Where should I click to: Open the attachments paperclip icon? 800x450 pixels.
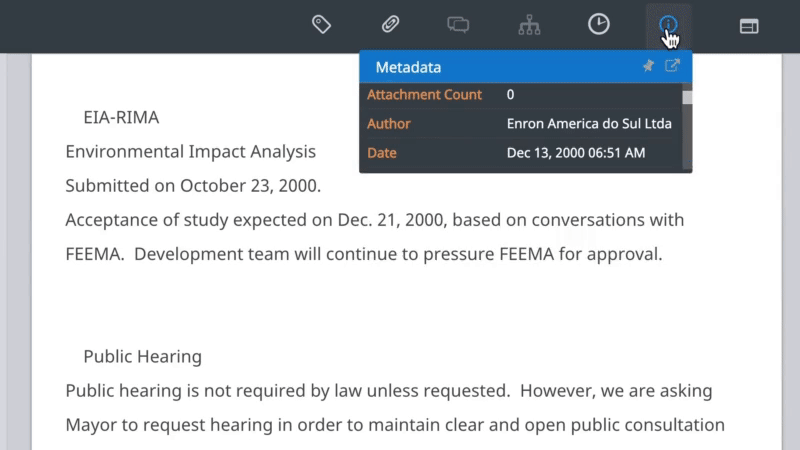point(390,24)
